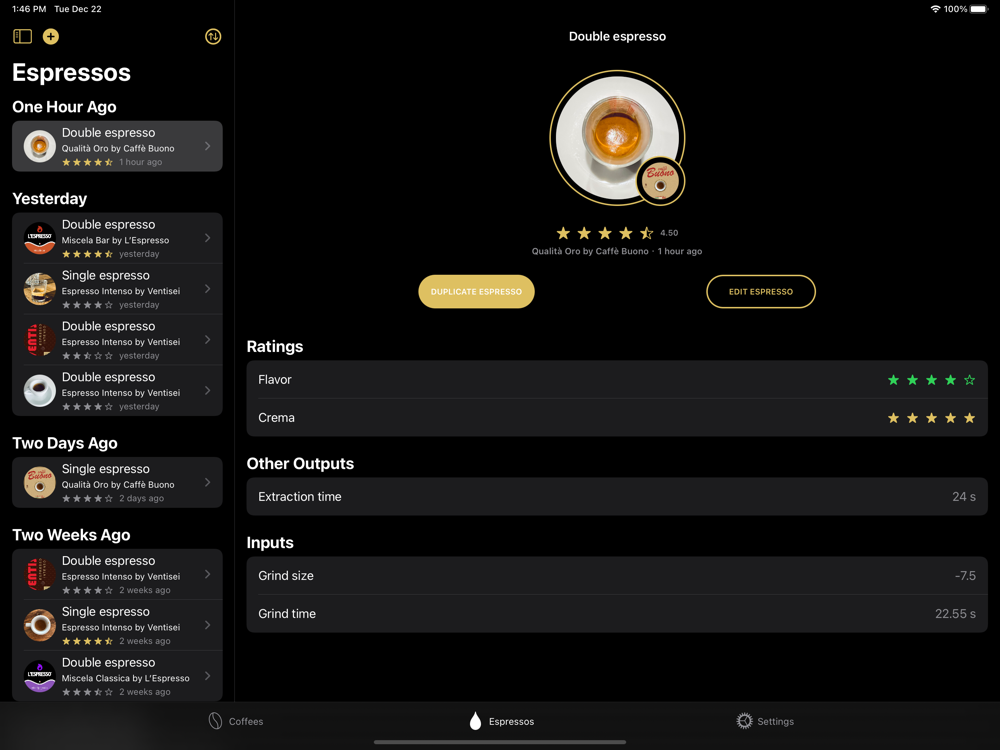Tap the droplet Espressos tab icon

475,721
